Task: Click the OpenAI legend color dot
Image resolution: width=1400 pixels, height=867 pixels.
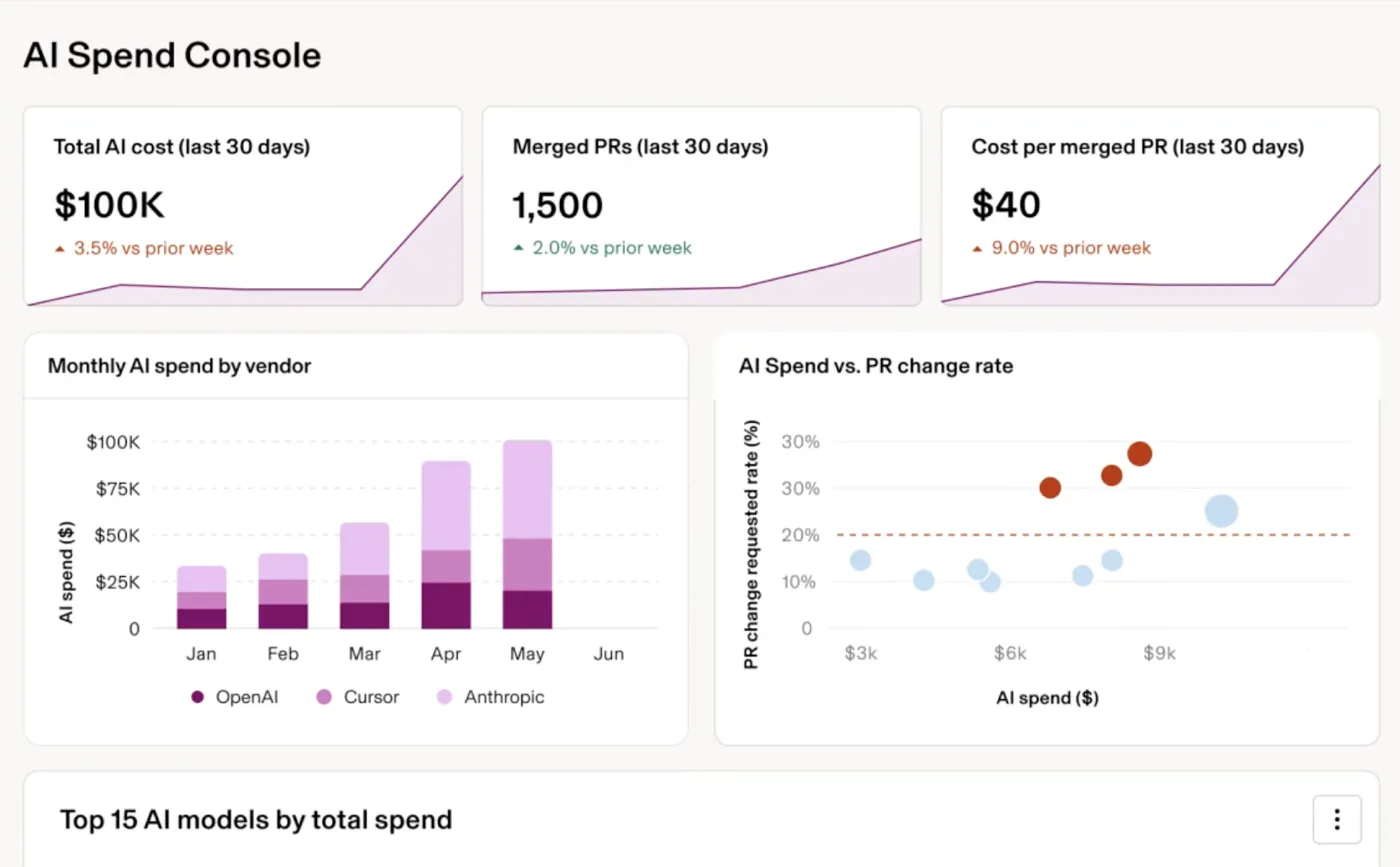Action: click(x=198, y=697)
